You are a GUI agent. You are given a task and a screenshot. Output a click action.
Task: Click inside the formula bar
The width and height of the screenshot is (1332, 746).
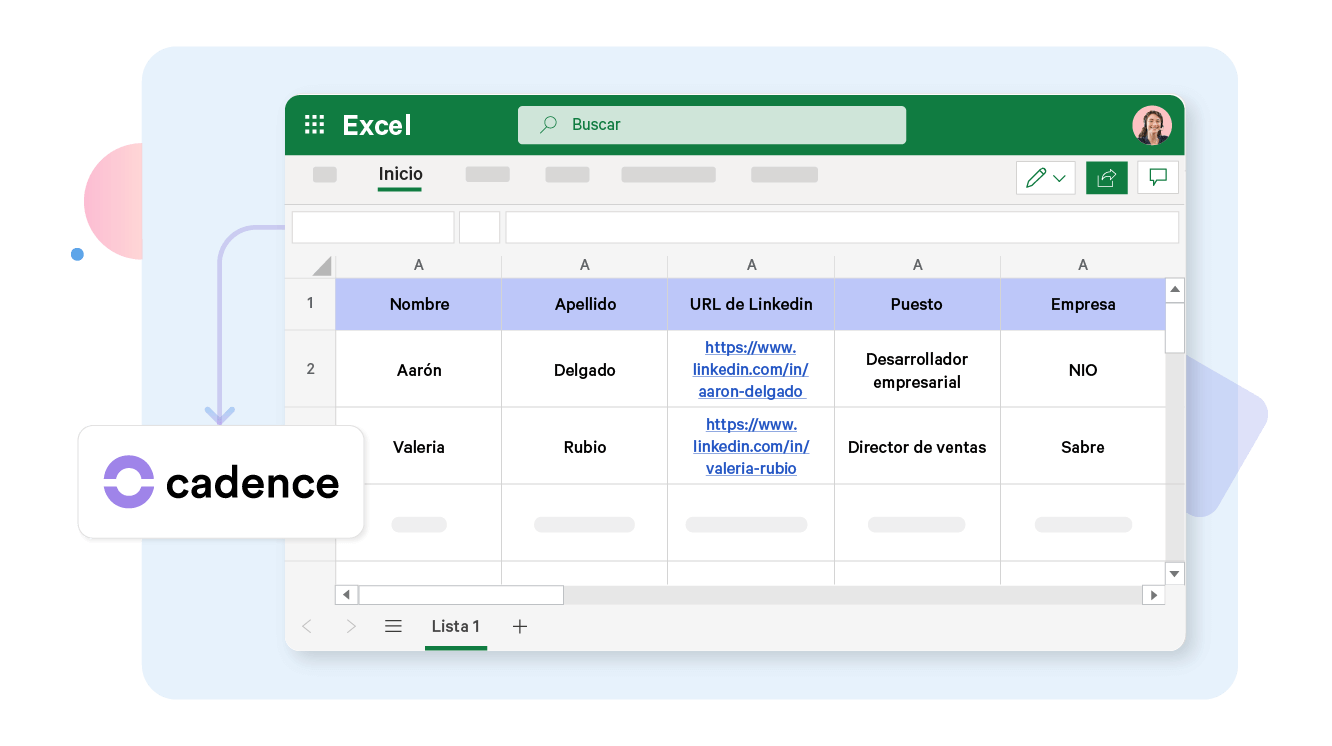[x=840, y=227]
